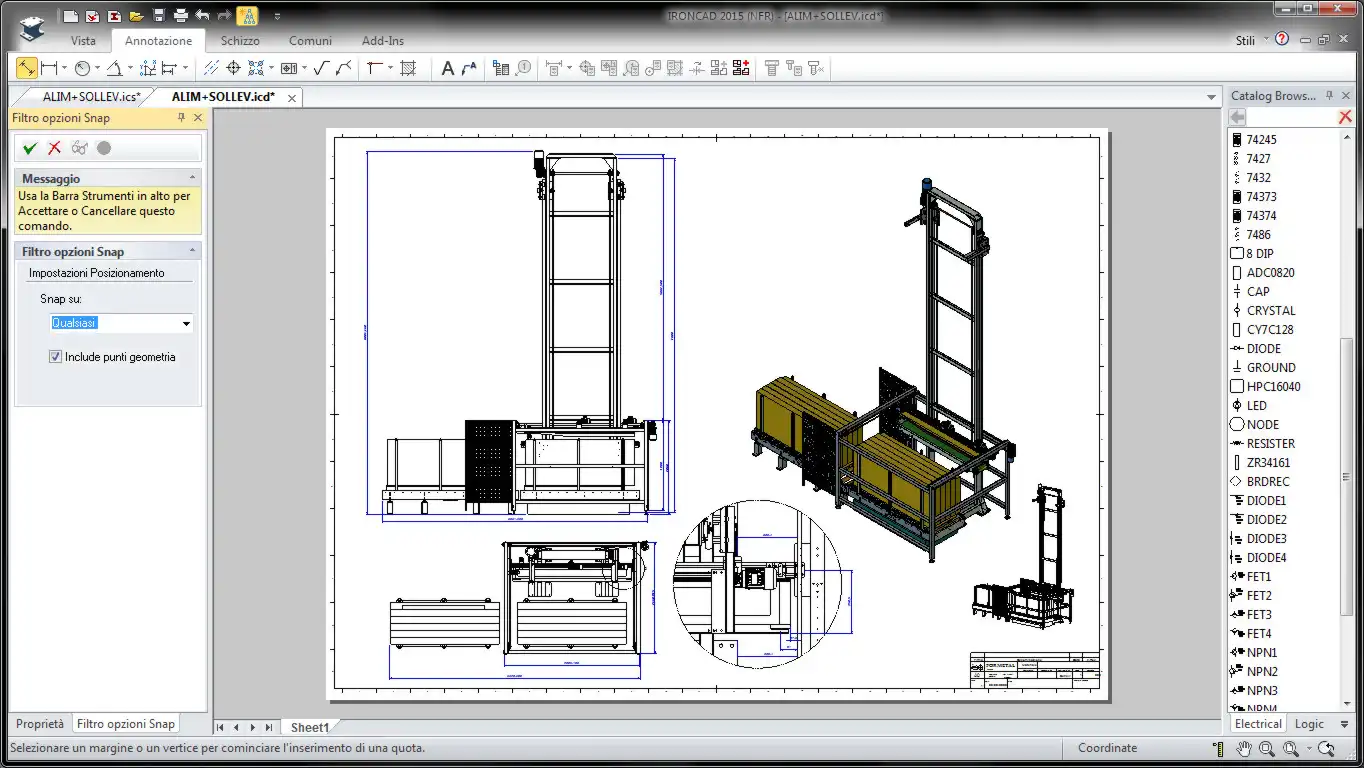Screen dimensions: 1364x768
Task: Toggle the Include punti geometria checkbox
Action: coord(56,357)
